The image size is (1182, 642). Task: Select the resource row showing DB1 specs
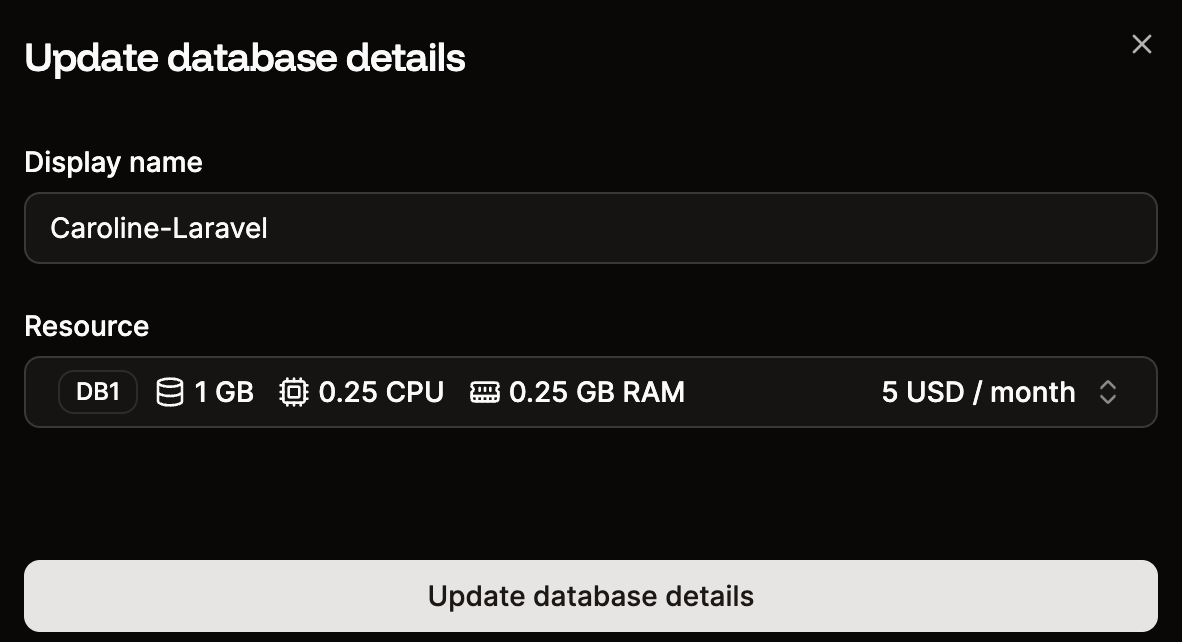coord(590,391)
